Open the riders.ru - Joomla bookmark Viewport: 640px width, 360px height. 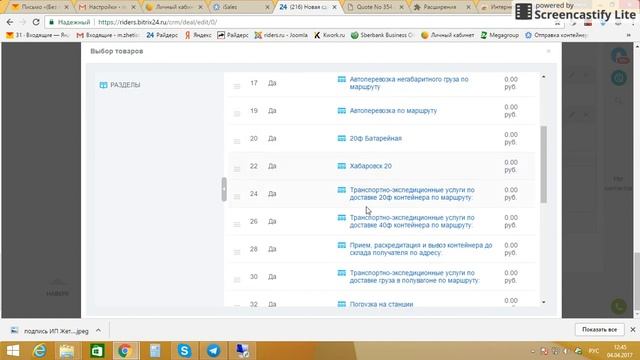click(281, 35)
